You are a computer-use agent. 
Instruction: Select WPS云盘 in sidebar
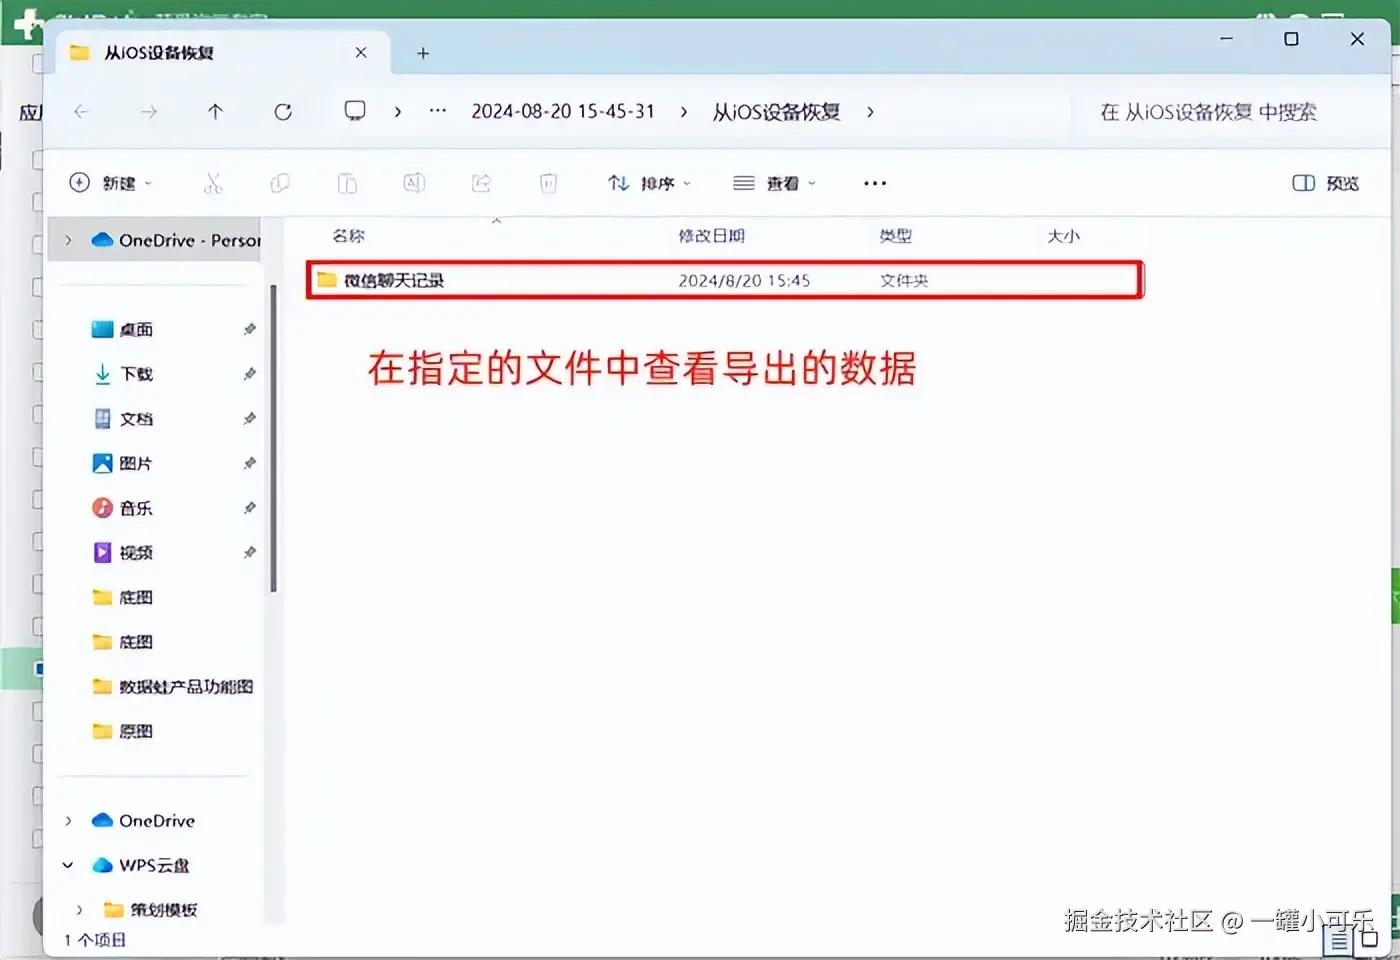(x=140, y=865)
